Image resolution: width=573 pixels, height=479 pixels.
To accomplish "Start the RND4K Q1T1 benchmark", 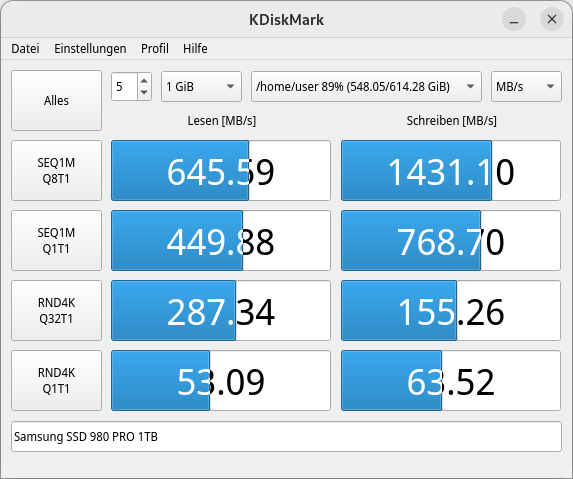I will click(56, 381).
